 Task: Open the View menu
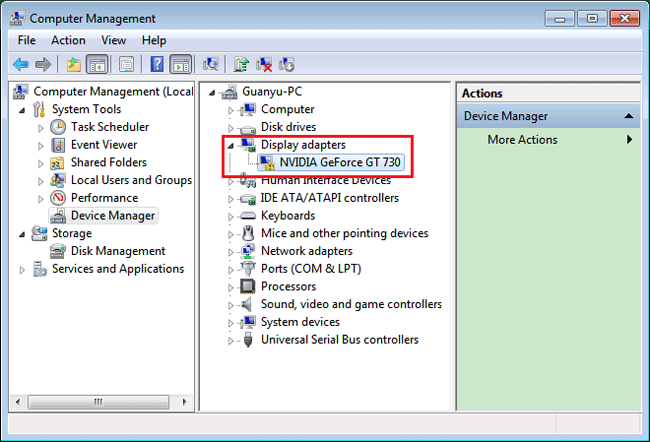pyautogui.click(x=113, y=40)
